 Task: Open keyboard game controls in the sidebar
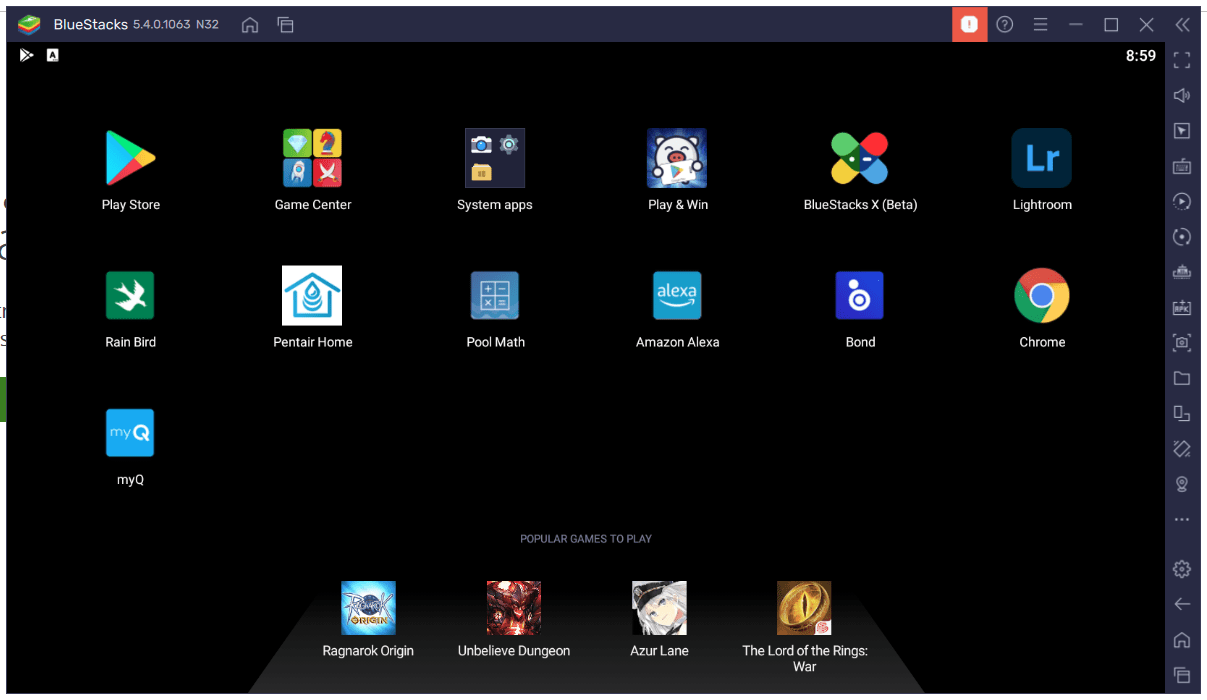[1182, 166]
